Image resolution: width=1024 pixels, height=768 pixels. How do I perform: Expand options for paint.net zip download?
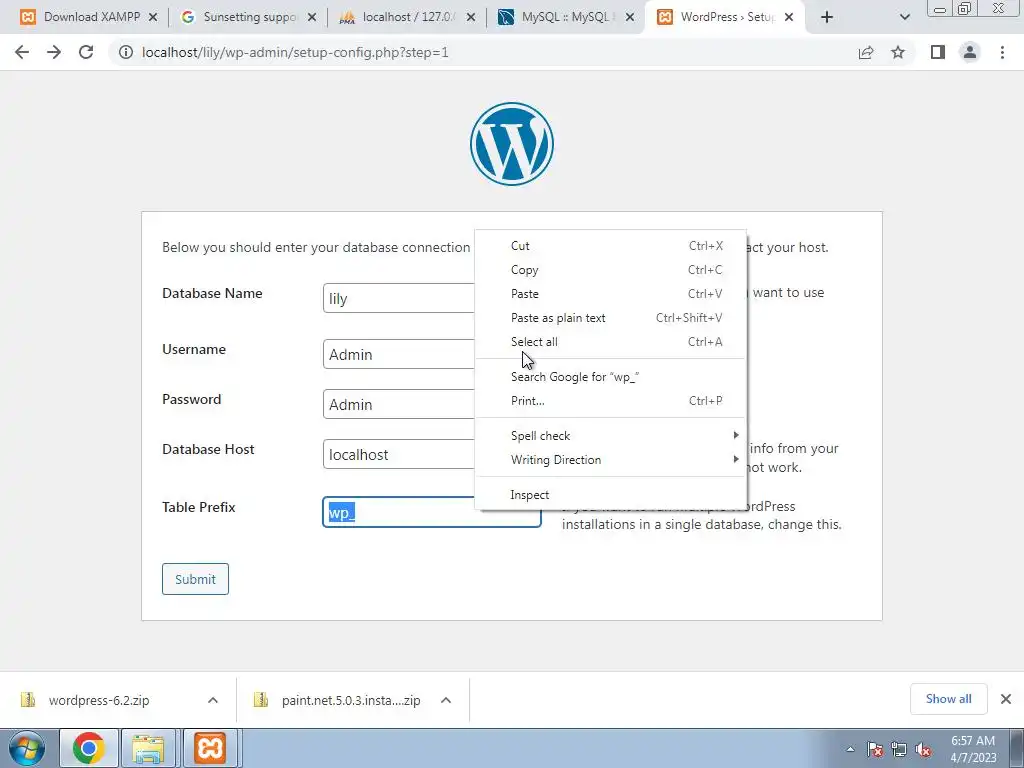(446, 700)
